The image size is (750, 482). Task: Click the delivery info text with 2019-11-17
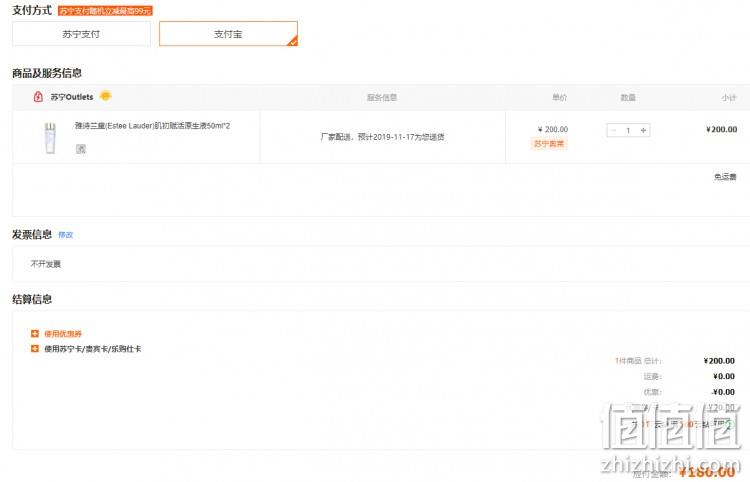point(382,137)
